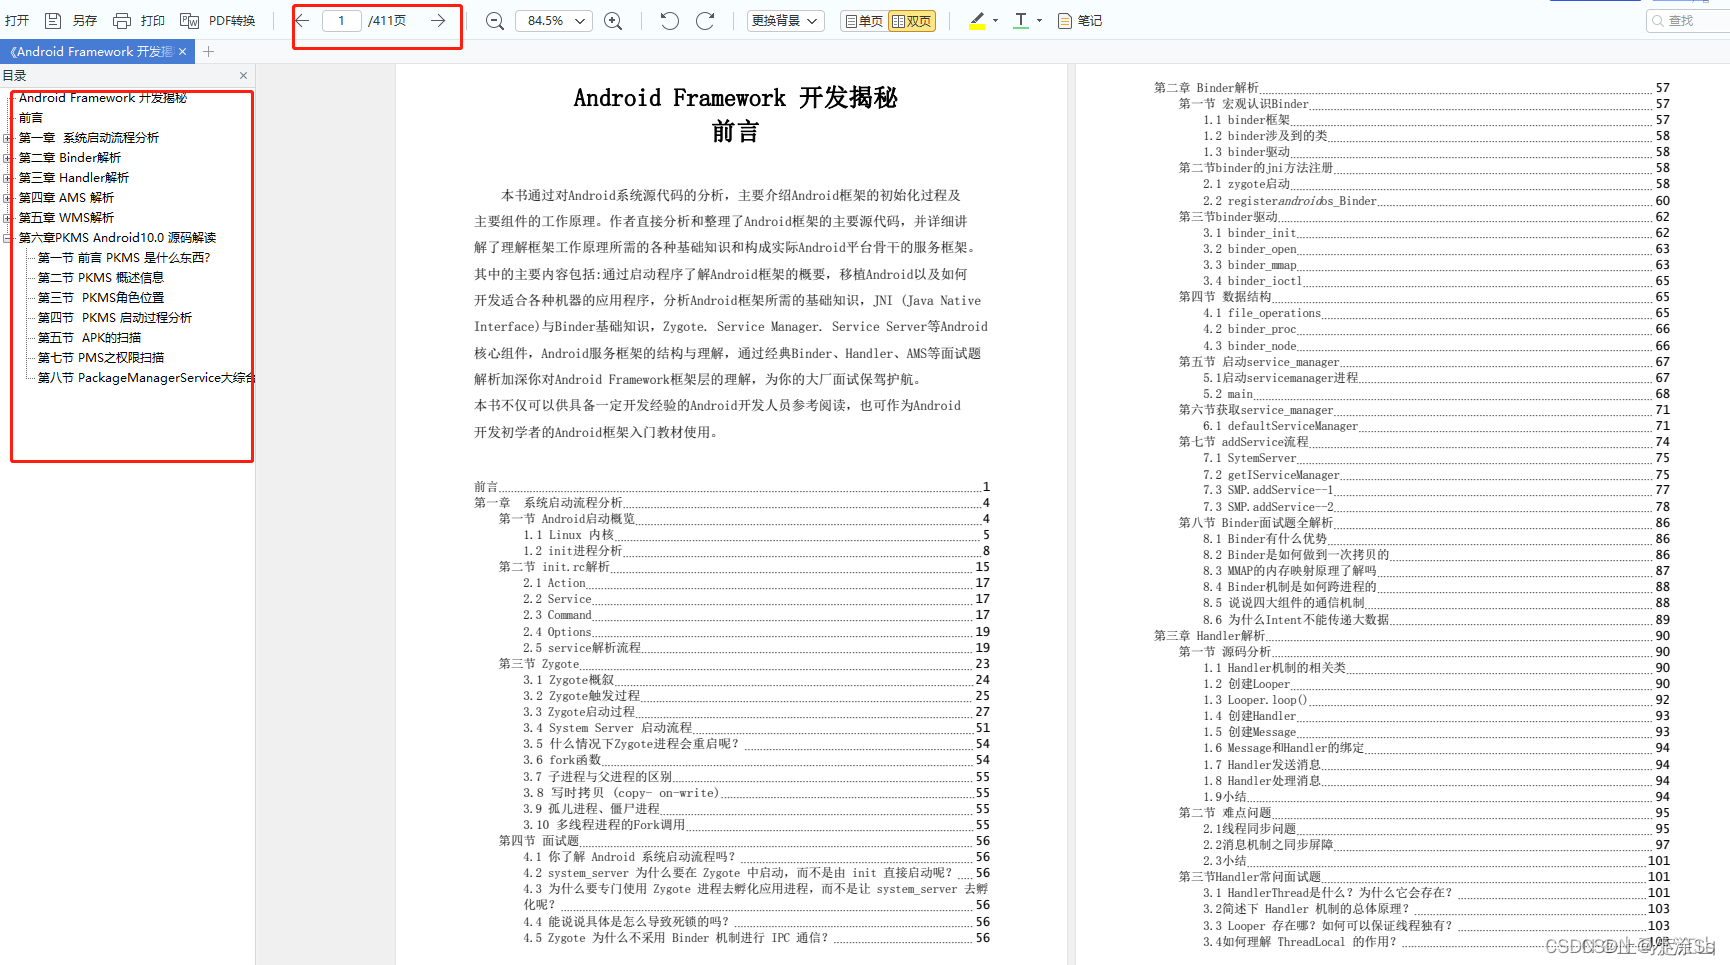The width and height of the screenshot is (1730, 965).
Task: Activate the yellow highlighter tool
Action: pyautogui.click(x=976, y=20)
